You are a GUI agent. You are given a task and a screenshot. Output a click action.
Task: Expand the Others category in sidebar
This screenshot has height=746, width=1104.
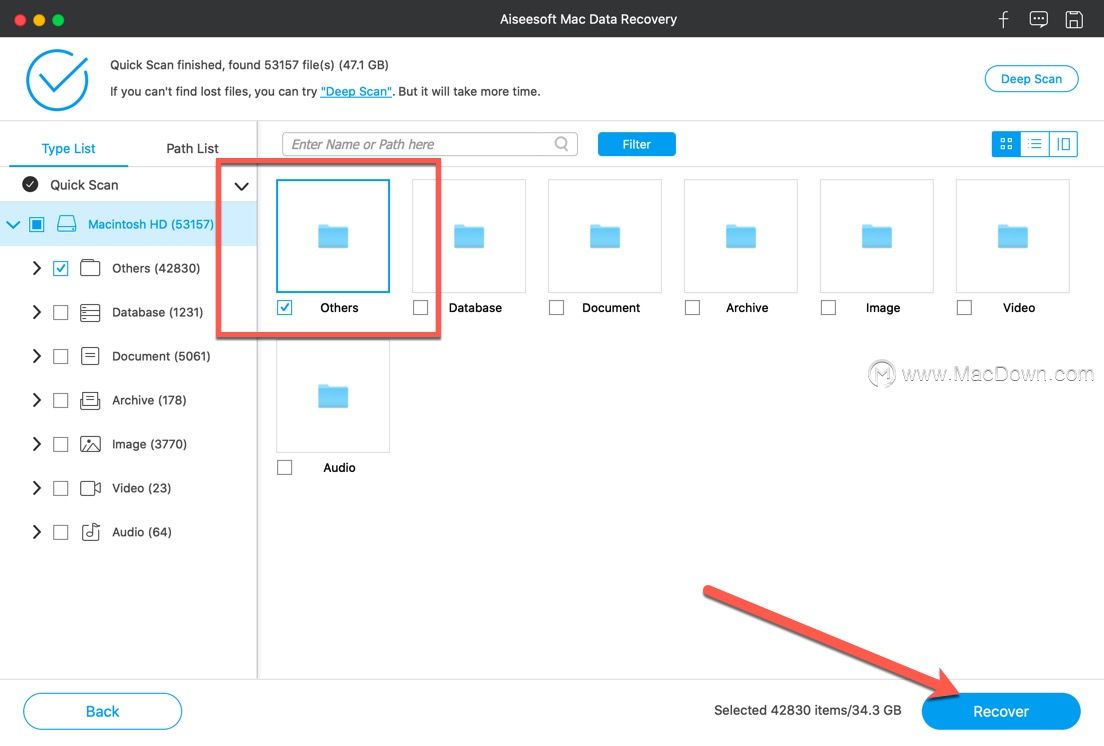click(x=37, y=268)
